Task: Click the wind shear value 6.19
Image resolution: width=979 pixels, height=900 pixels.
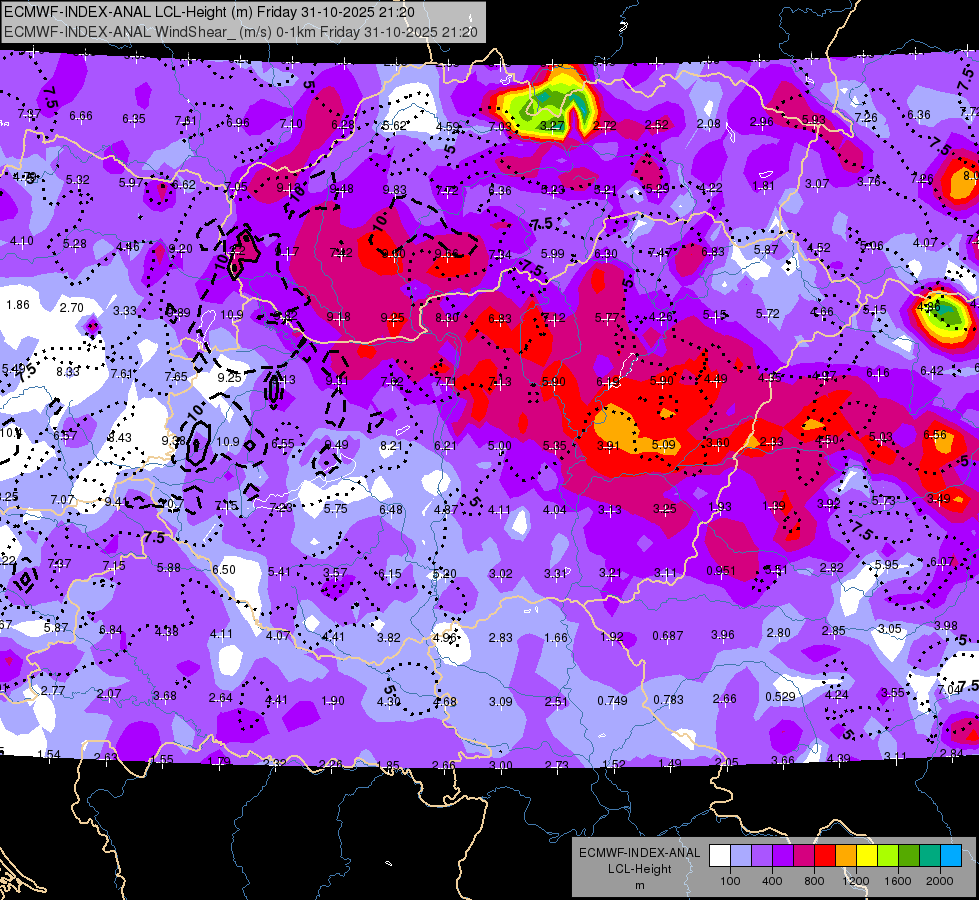Action: (x=608, y=382)
